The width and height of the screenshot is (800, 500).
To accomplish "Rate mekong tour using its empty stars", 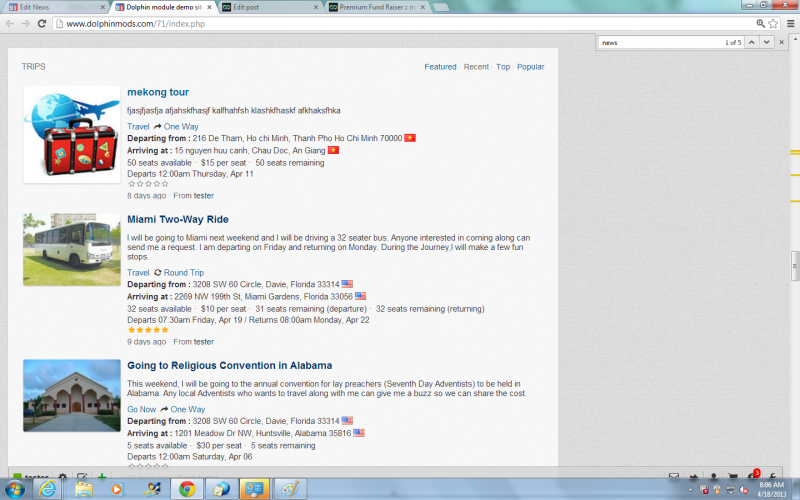I will [148, 184].
